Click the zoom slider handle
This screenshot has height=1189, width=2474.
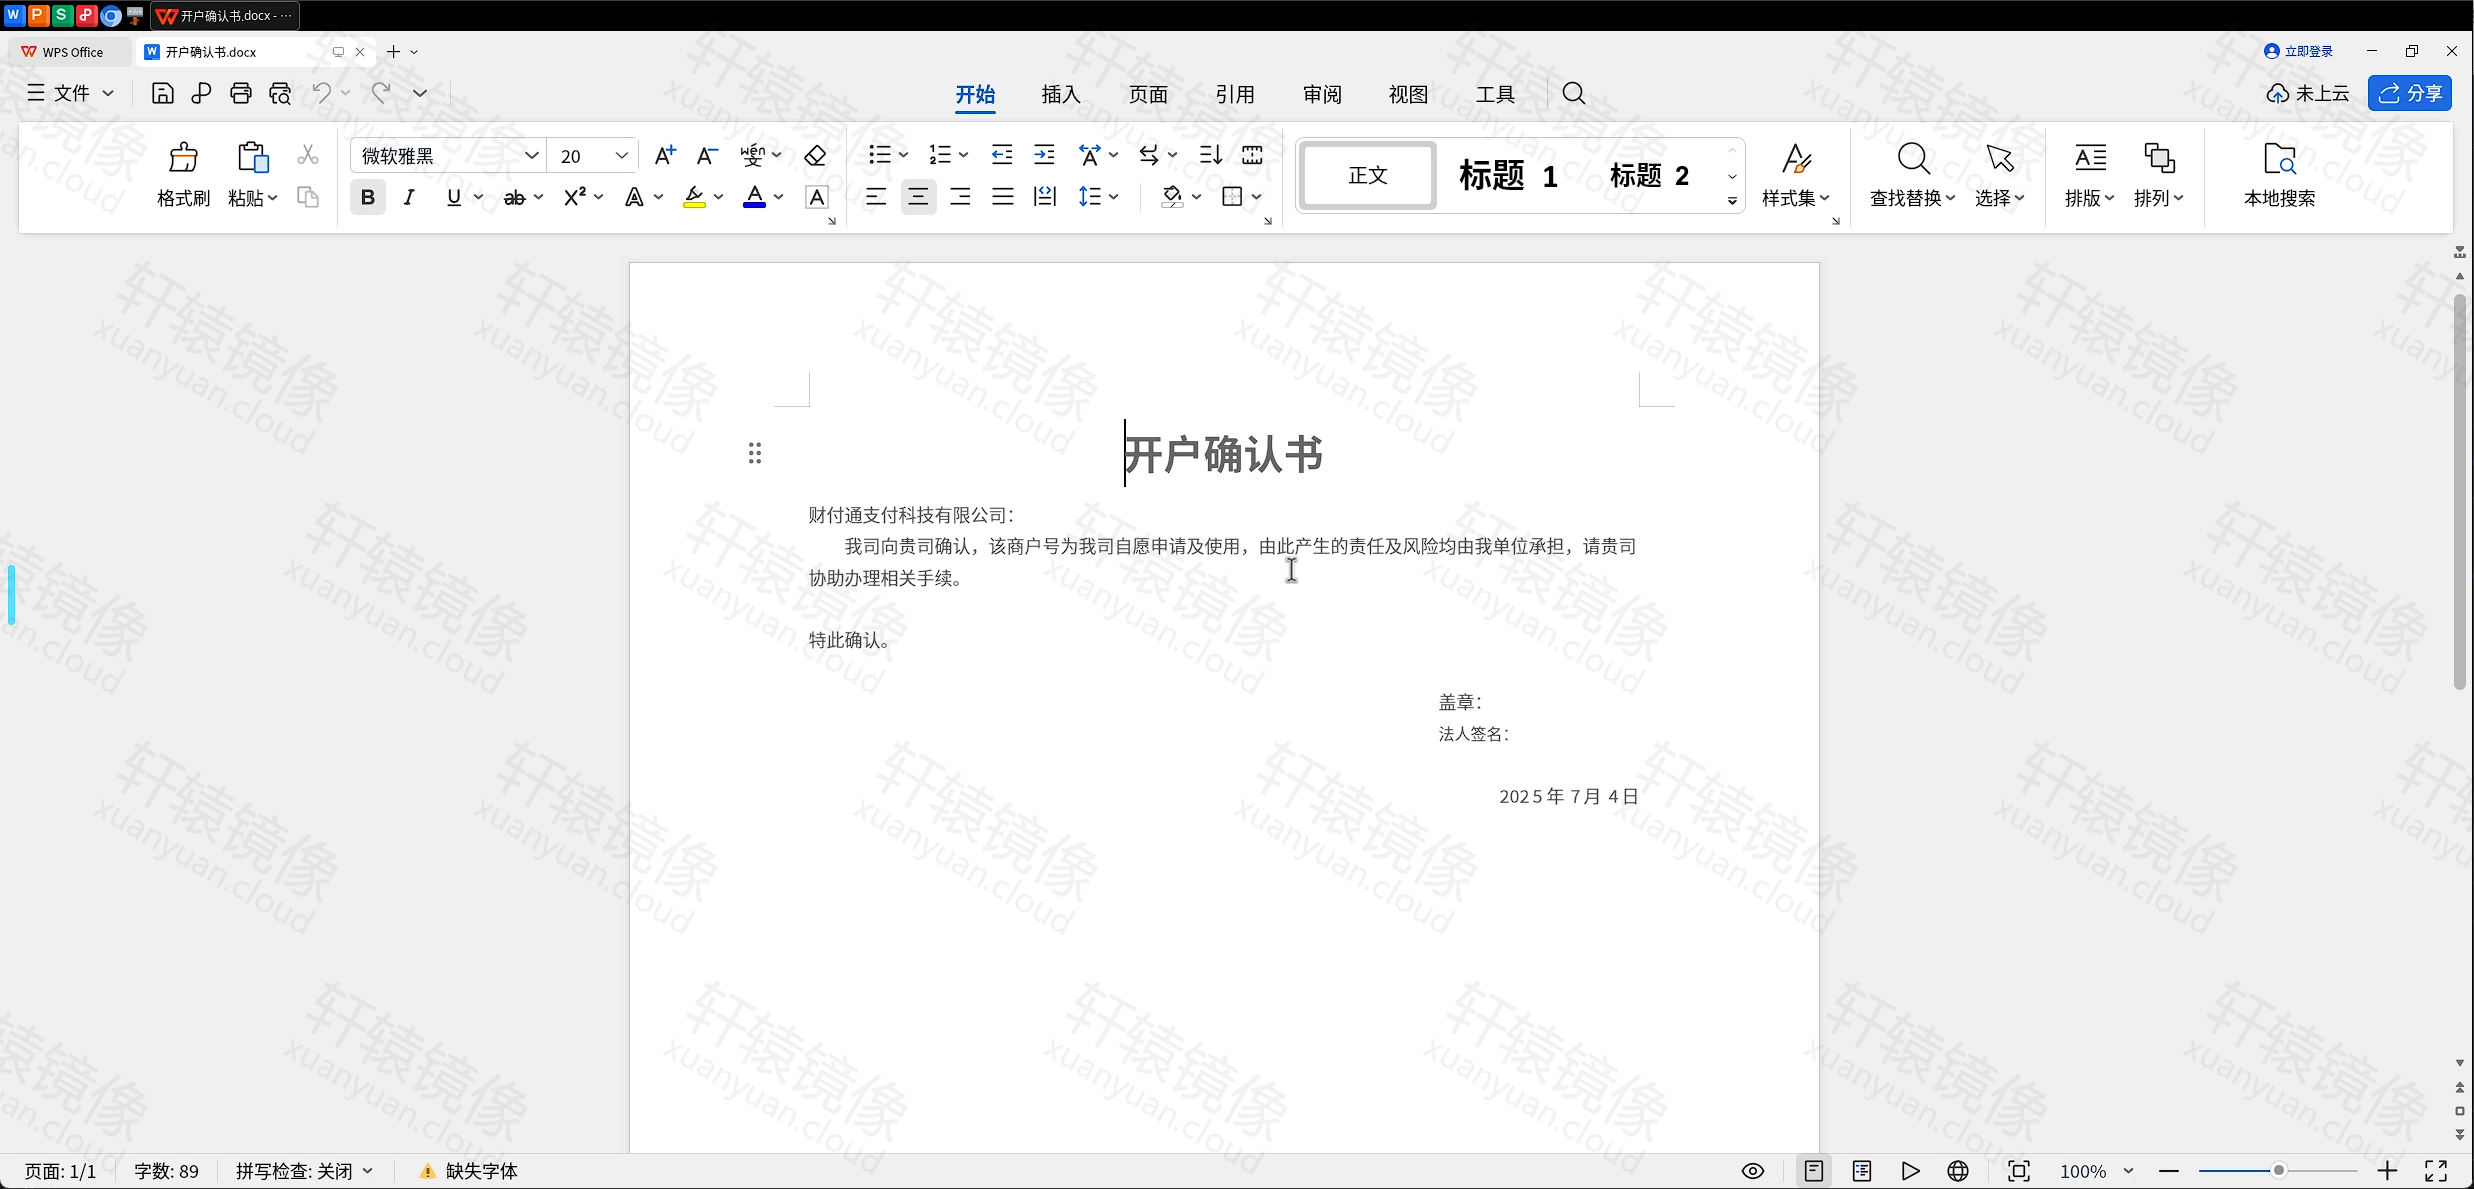pyautogui.click(x=2279, y=1171)
